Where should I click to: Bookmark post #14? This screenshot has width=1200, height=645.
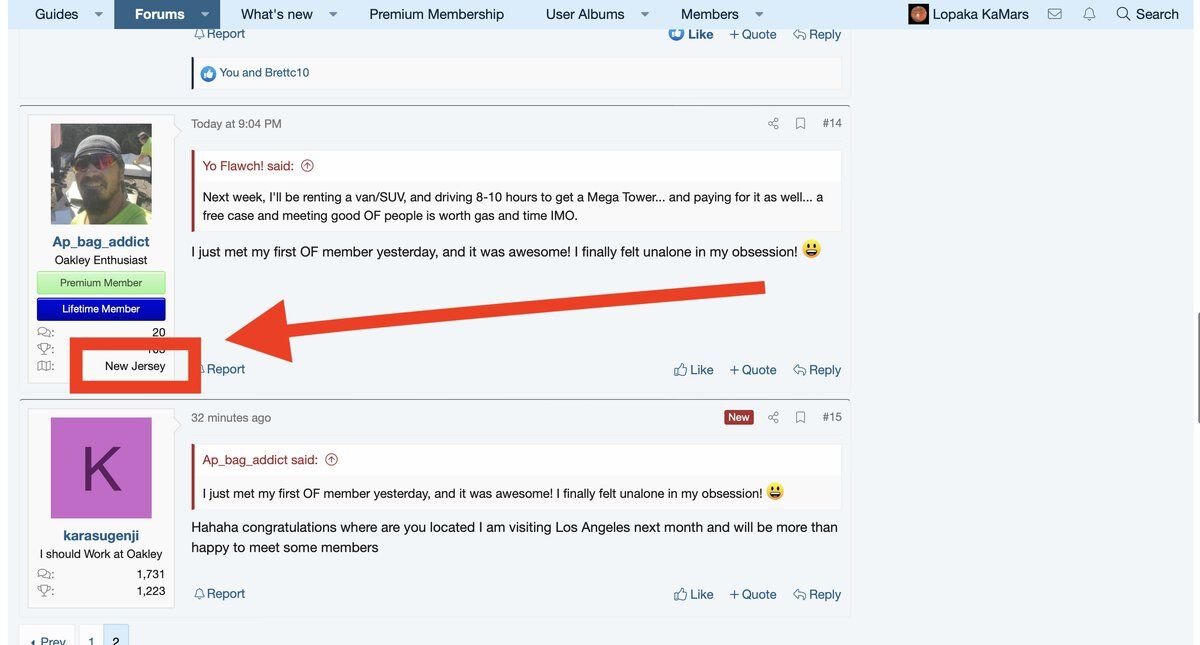click(x=800, y=124)
